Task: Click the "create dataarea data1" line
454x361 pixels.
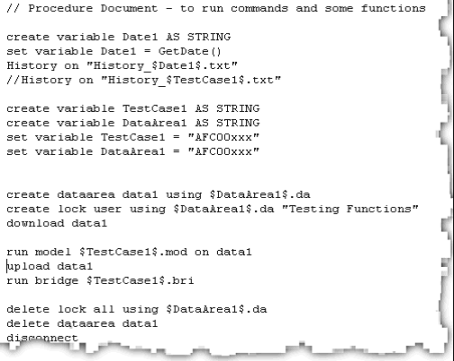Action: [x=158, y=195]
